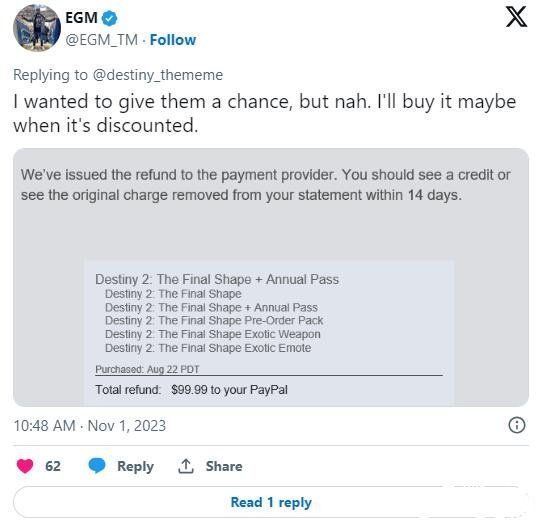
Task: Open the tweet info circle icon
Action: (516, 425)
